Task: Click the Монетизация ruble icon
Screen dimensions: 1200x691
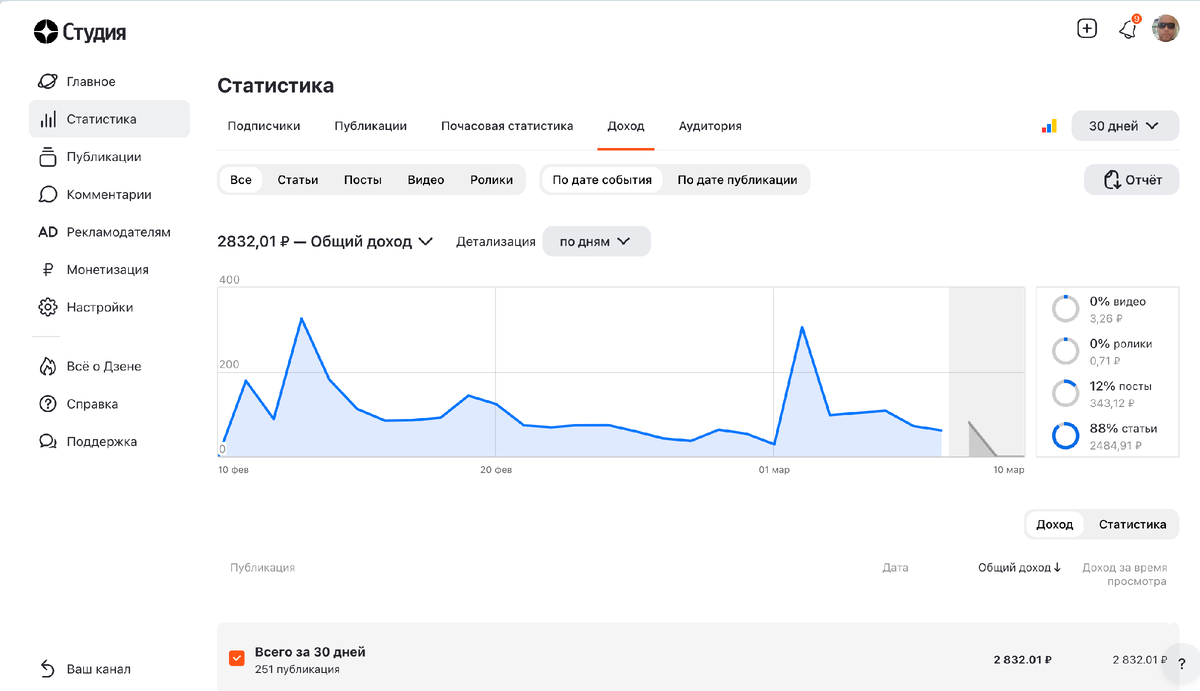Action: (x=47, y=270)
